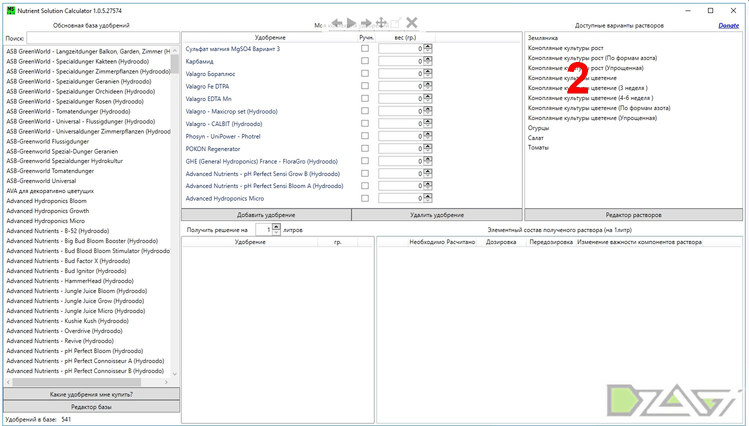
Task: Click the gray X icon in overlay toolbar
Action: tap(411, 22)
